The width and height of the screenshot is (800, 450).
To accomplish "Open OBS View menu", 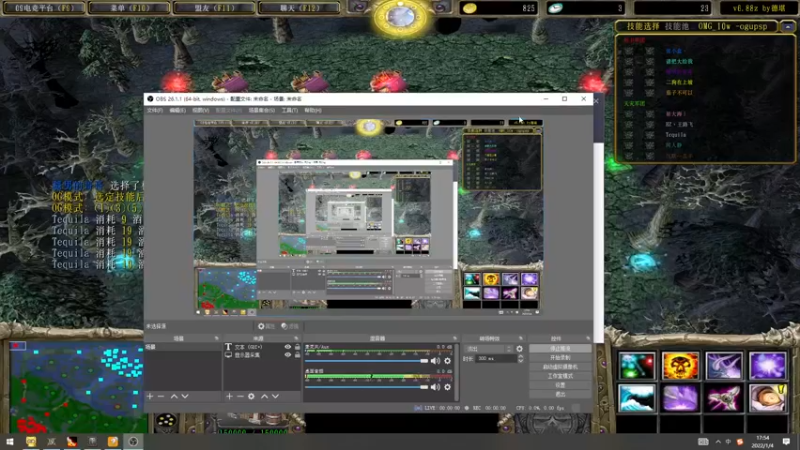I will tap(201, 110).
